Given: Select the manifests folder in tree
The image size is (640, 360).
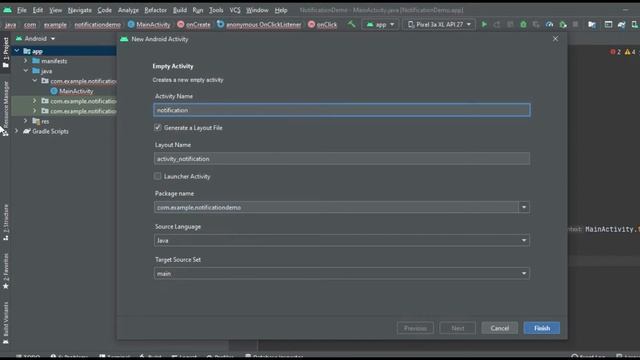Looking at the screenshot, I should (54, 61).
